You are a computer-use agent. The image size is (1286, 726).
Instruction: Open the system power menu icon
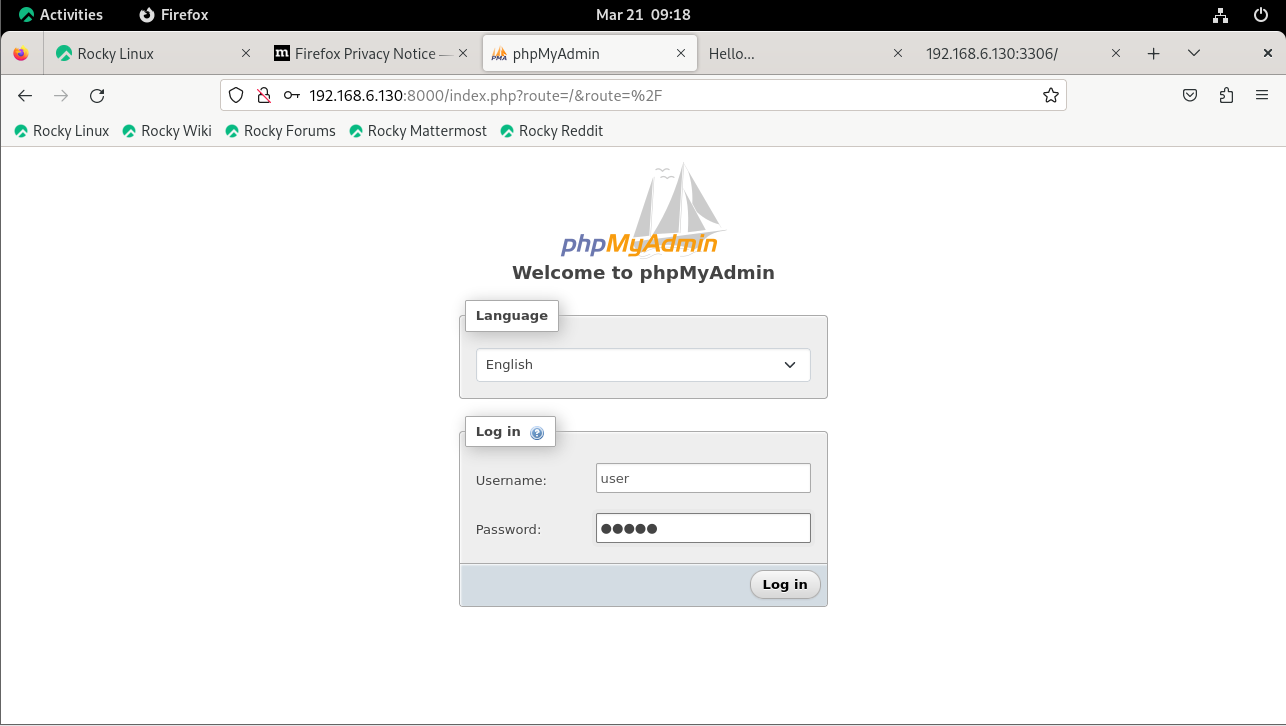point(1260,15)
